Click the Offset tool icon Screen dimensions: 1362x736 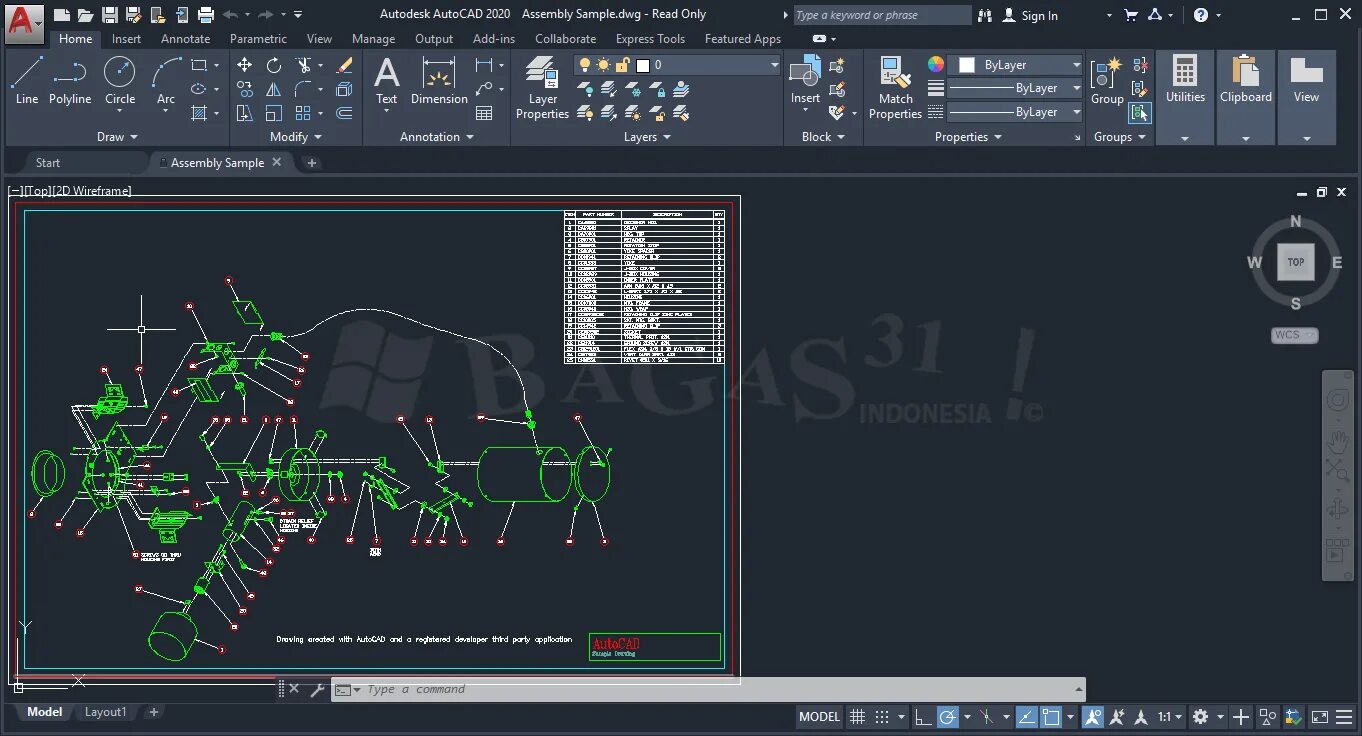[345, 113]
